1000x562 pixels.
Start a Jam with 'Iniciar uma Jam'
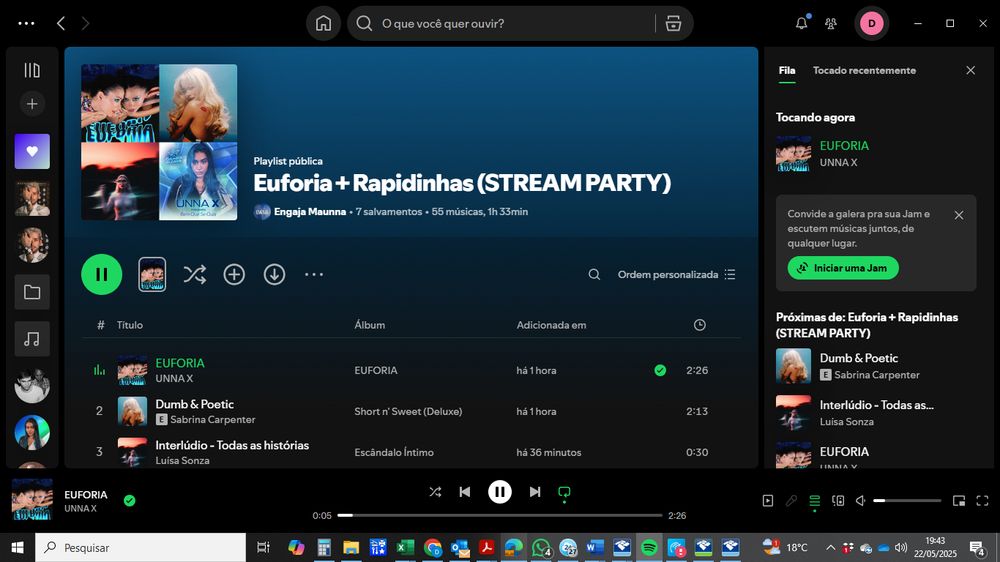pos(843,268)
